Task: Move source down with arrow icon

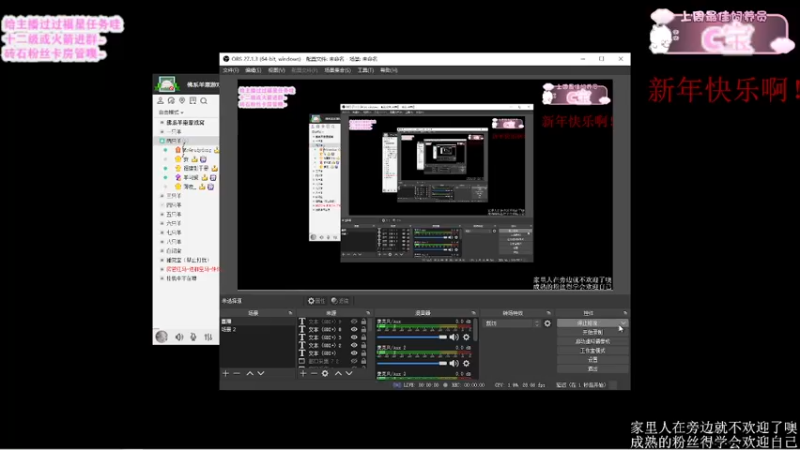Action: pos(349,373)
